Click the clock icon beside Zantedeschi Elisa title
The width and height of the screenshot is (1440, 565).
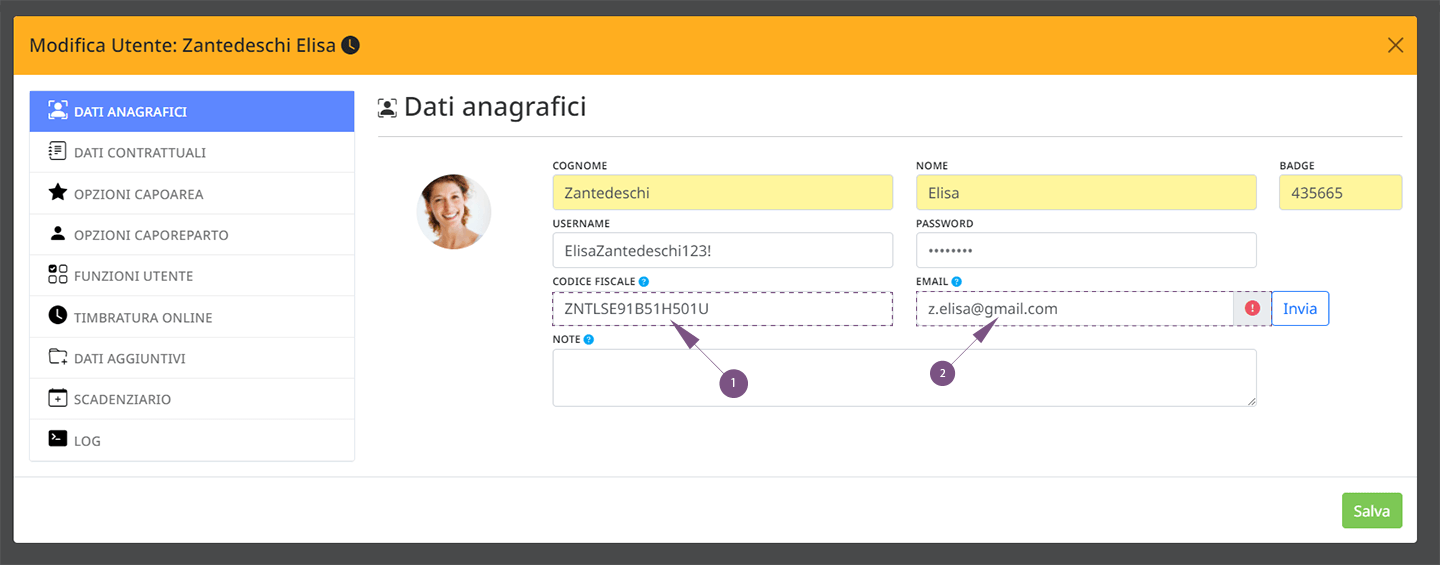[x=350, y=45]
